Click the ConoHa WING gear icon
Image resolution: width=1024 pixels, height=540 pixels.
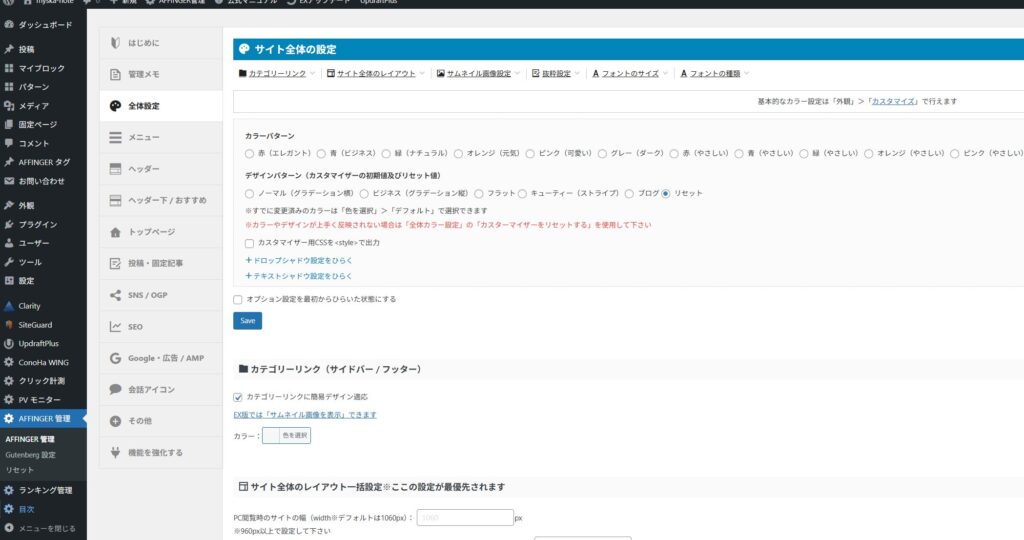(8, 362)
